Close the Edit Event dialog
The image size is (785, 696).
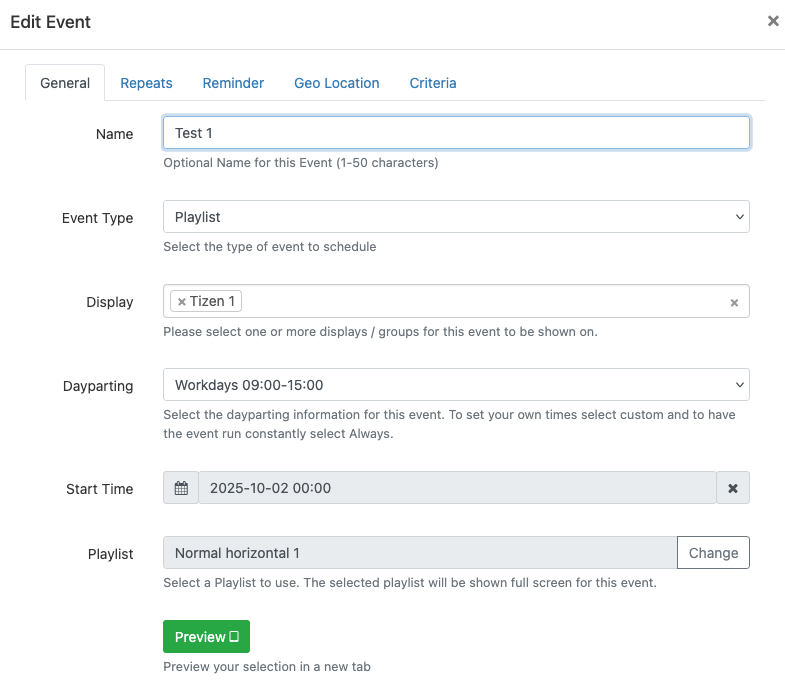coord(773,21)
